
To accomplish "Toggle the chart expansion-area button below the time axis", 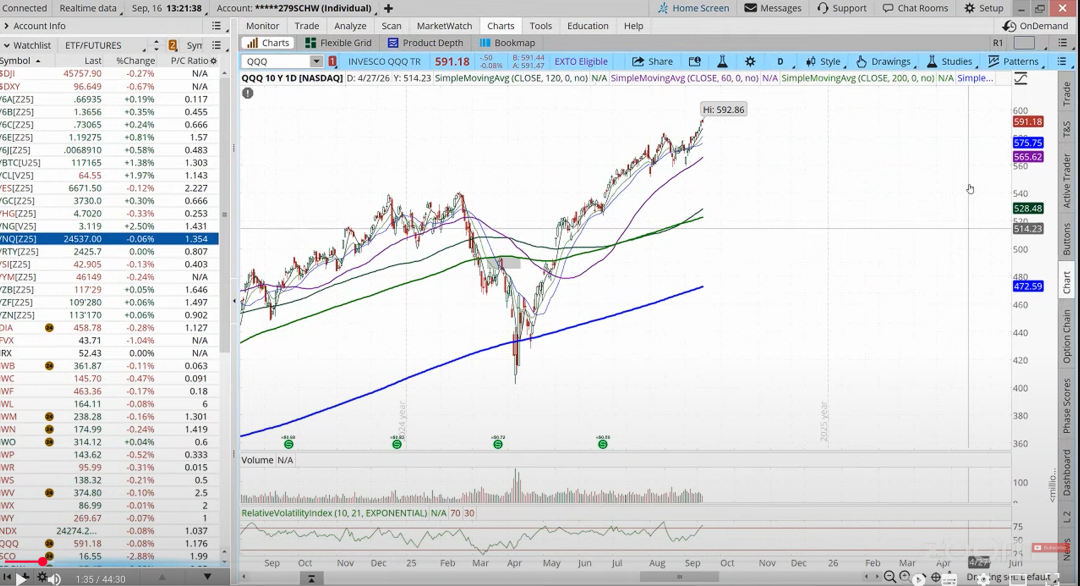I will pyautogui.click(x=311, y=578).
